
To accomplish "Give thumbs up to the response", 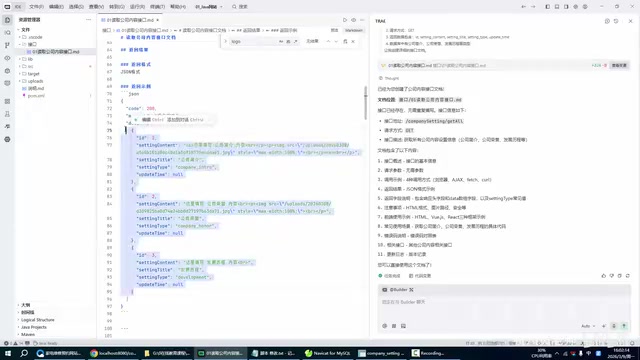I will (x=604, y=276).
